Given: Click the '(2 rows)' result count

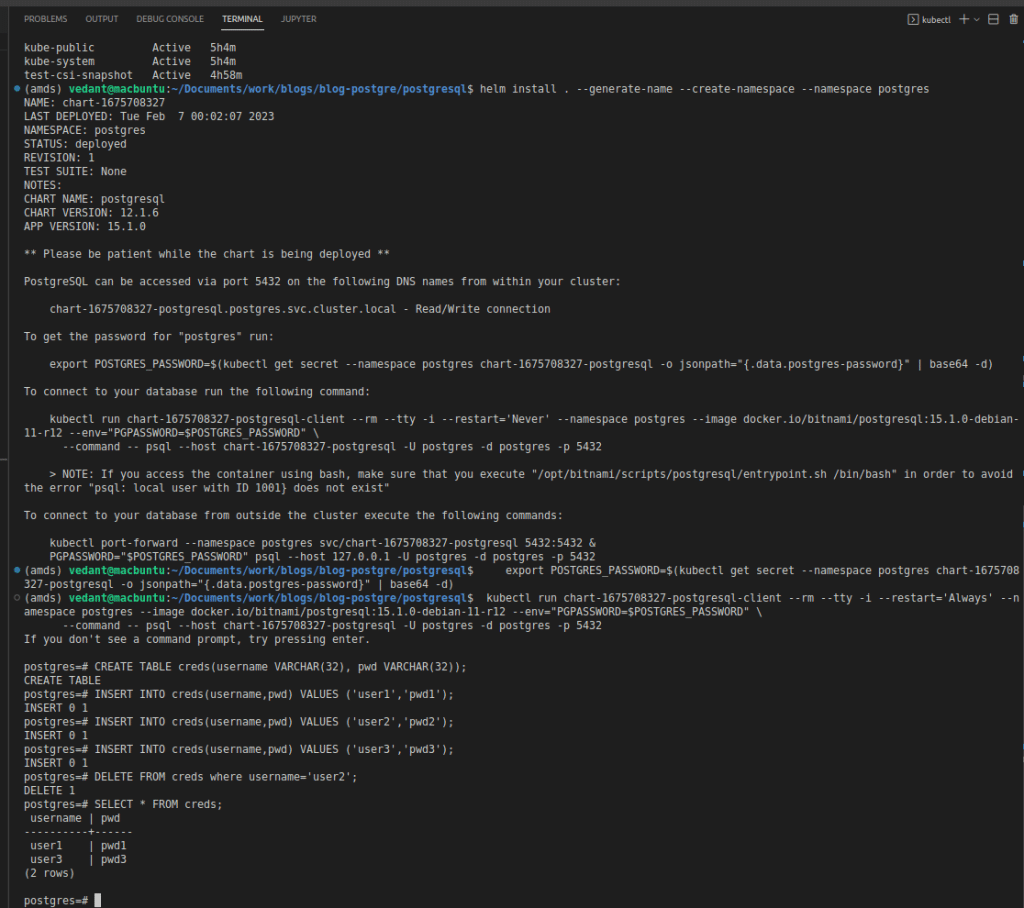Looking at the screenshot, I should 49,873.
